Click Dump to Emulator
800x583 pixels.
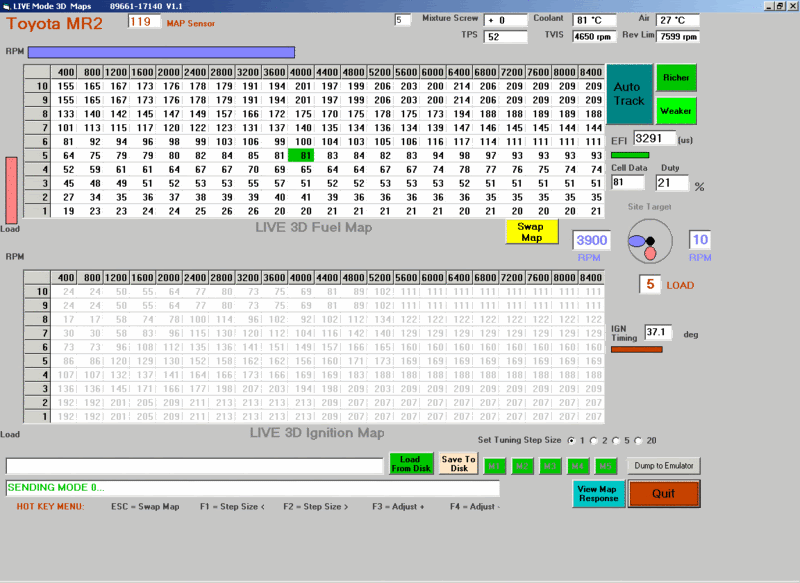664,466
